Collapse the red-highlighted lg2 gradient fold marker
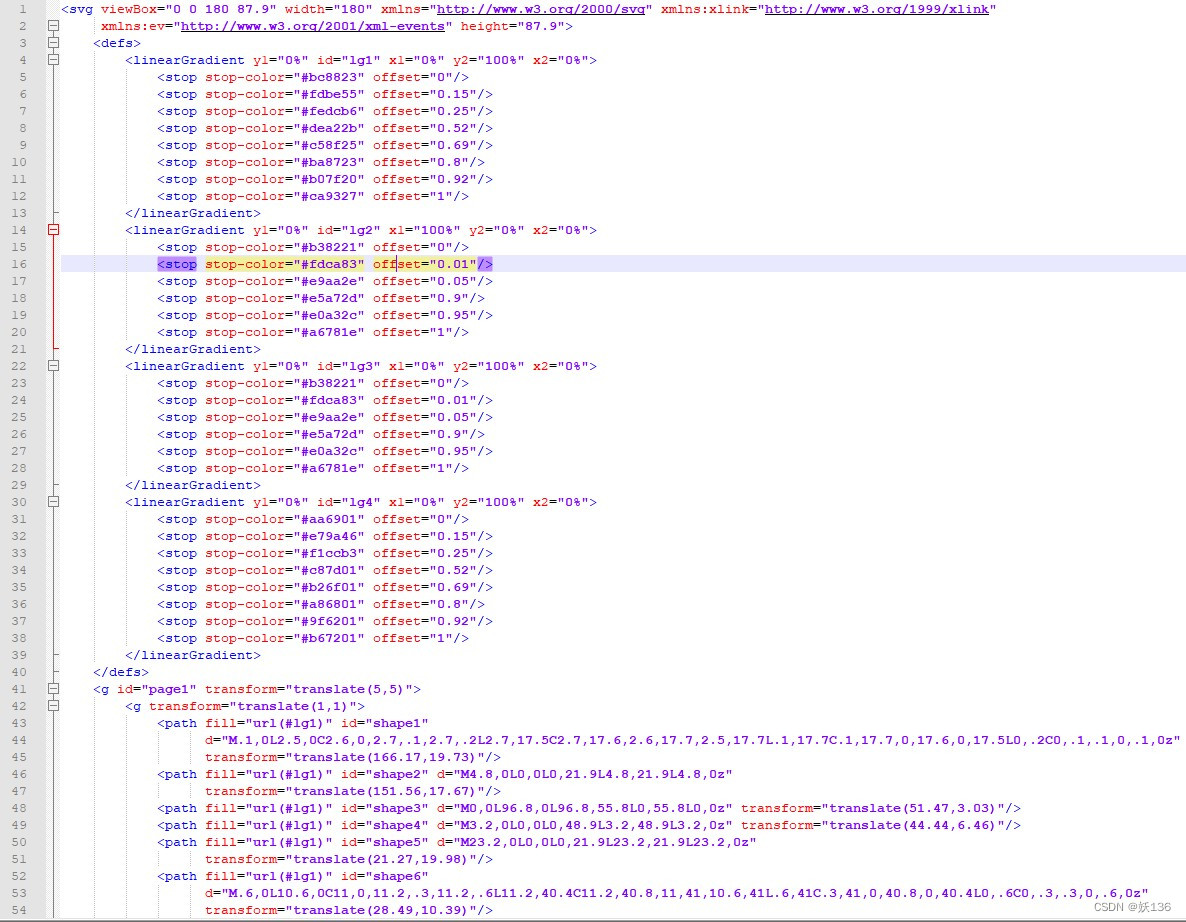1186x922 pixels. [54, 230]
